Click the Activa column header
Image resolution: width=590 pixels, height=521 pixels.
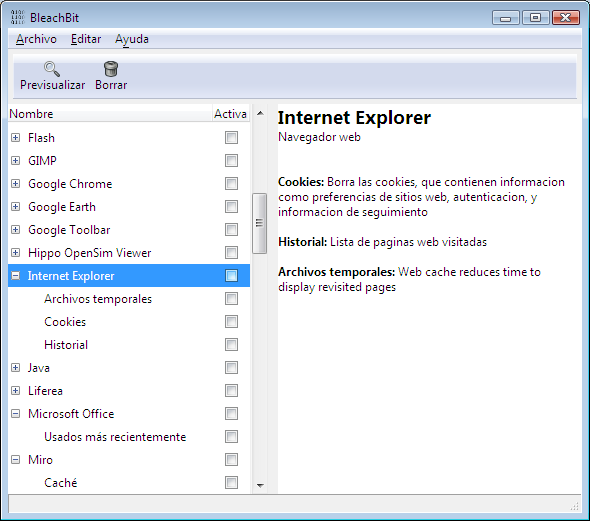(230, 114)
